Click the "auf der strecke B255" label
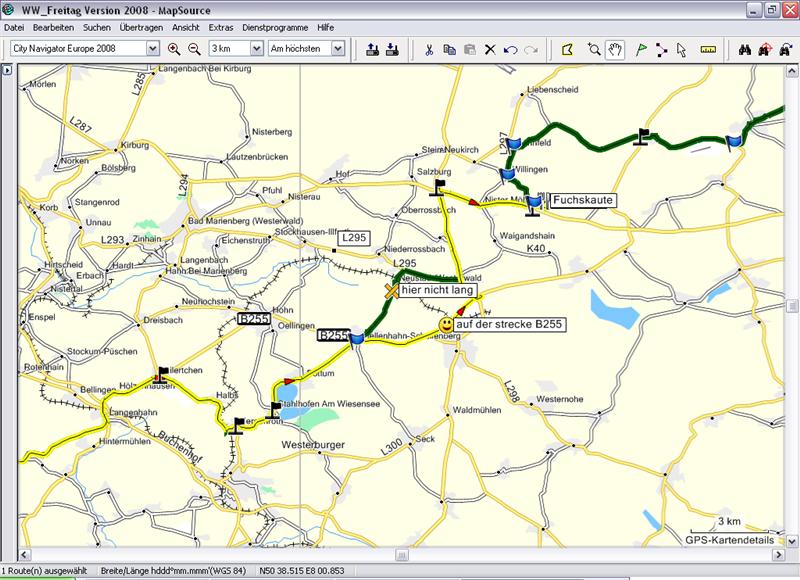This screenshot has height=580, width=800. point(509,324)
